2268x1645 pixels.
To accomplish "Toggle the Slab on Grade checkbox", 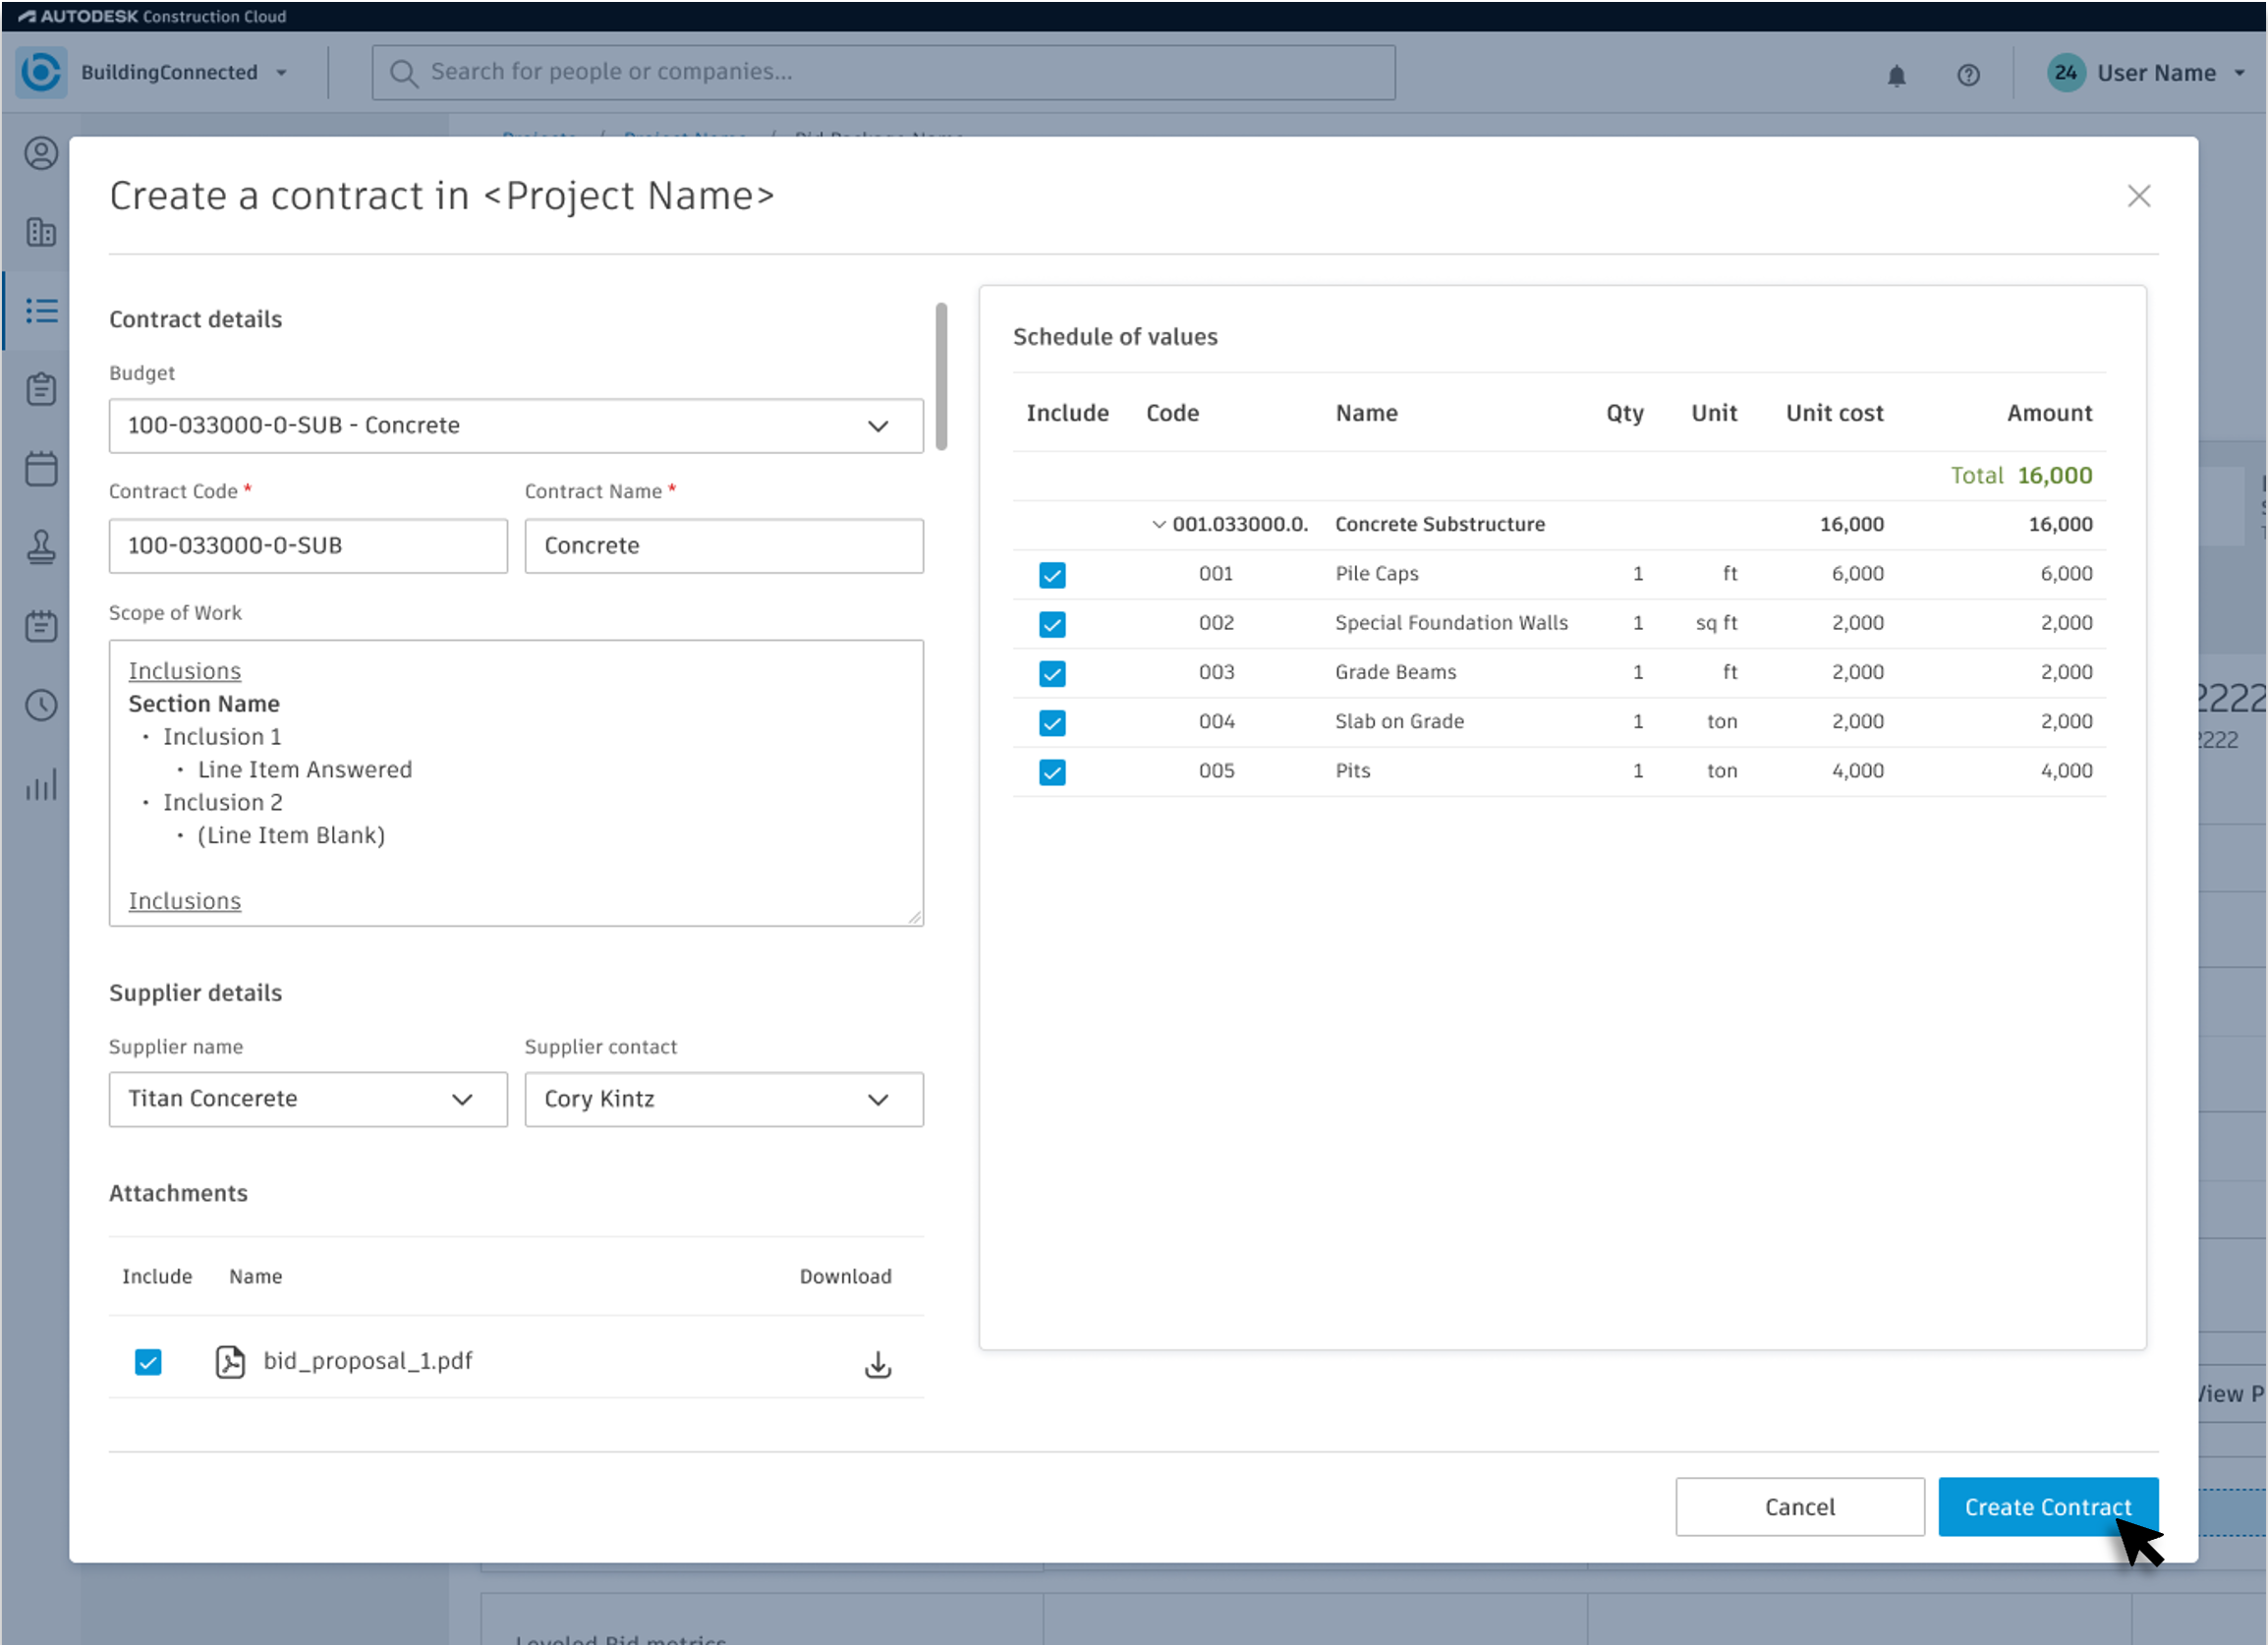I will pyautogui.click(x=1052, y=723).
